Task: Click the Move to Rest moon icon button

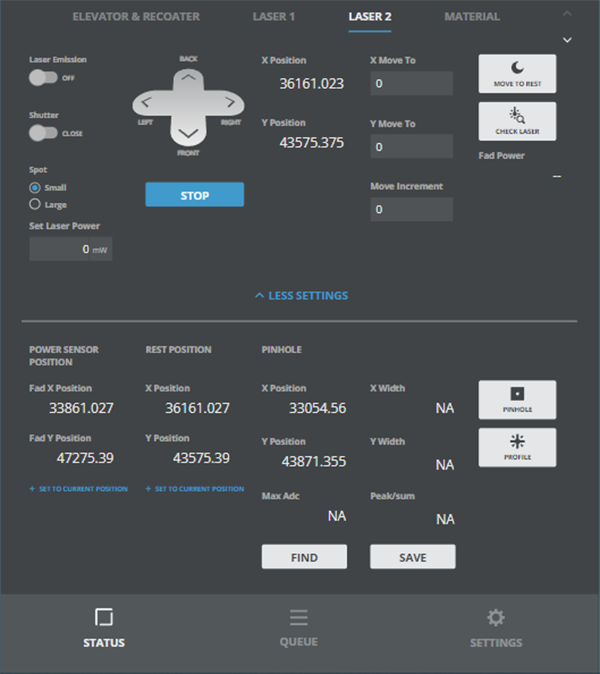Action: (517, 73)
